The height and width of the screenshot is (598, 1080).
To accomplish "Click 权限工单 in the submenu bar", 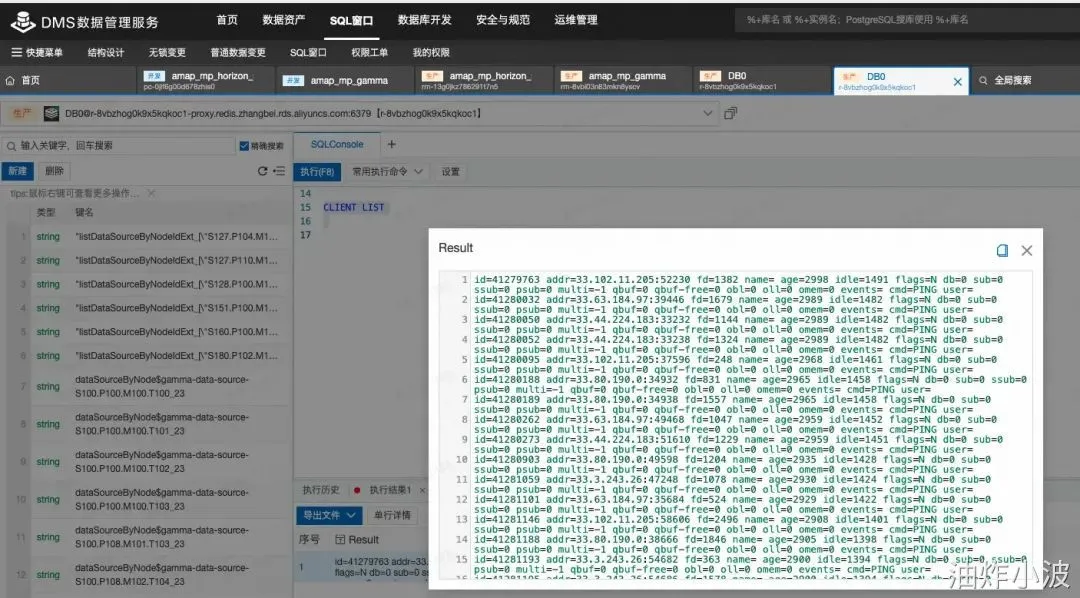I will coord(369,52).
